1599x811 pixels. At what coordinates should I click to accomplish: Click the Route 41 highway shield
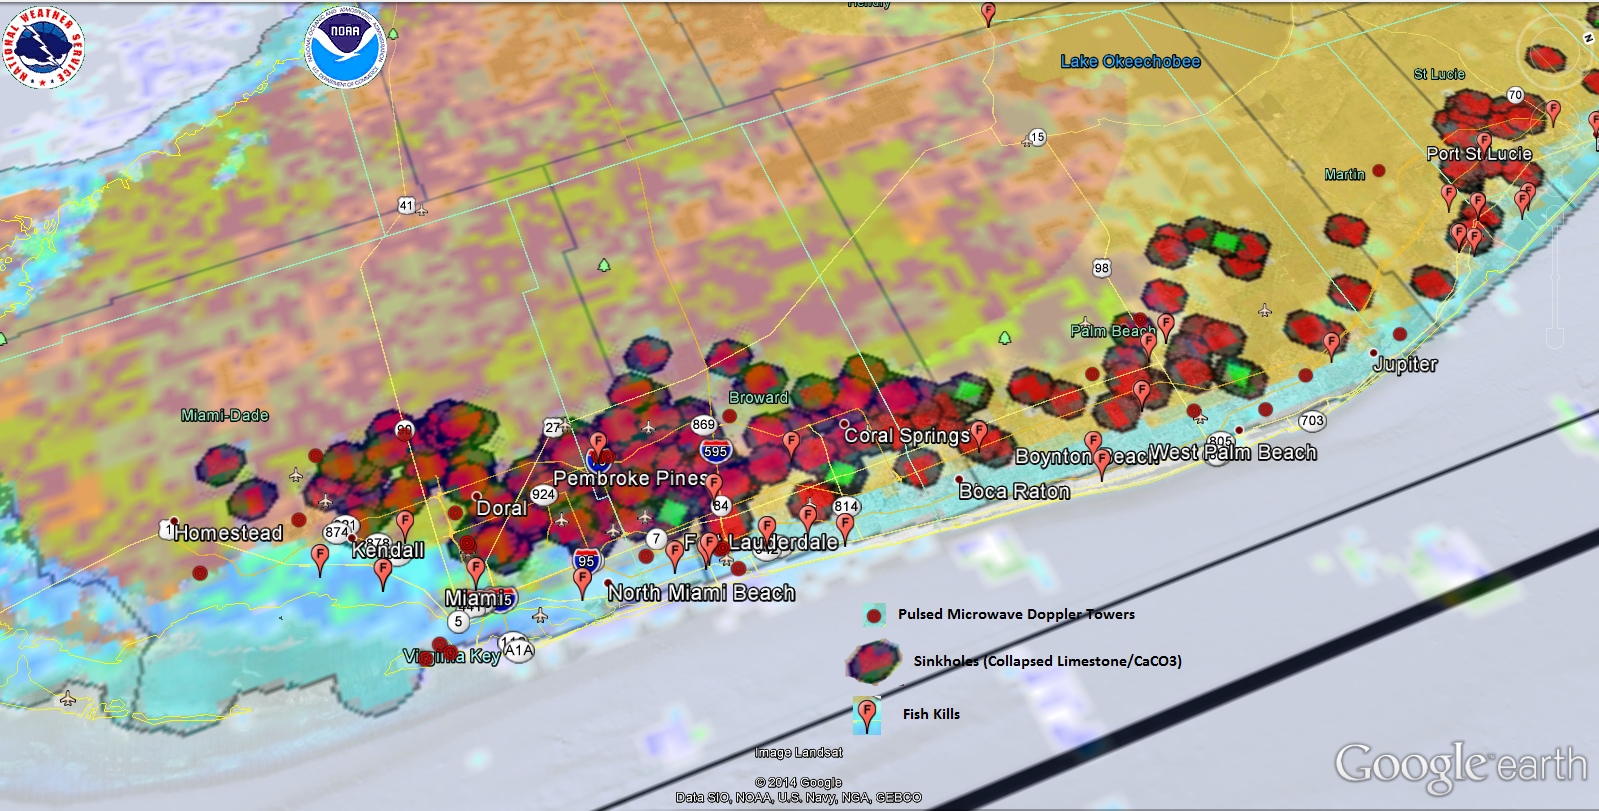(406, 206)
